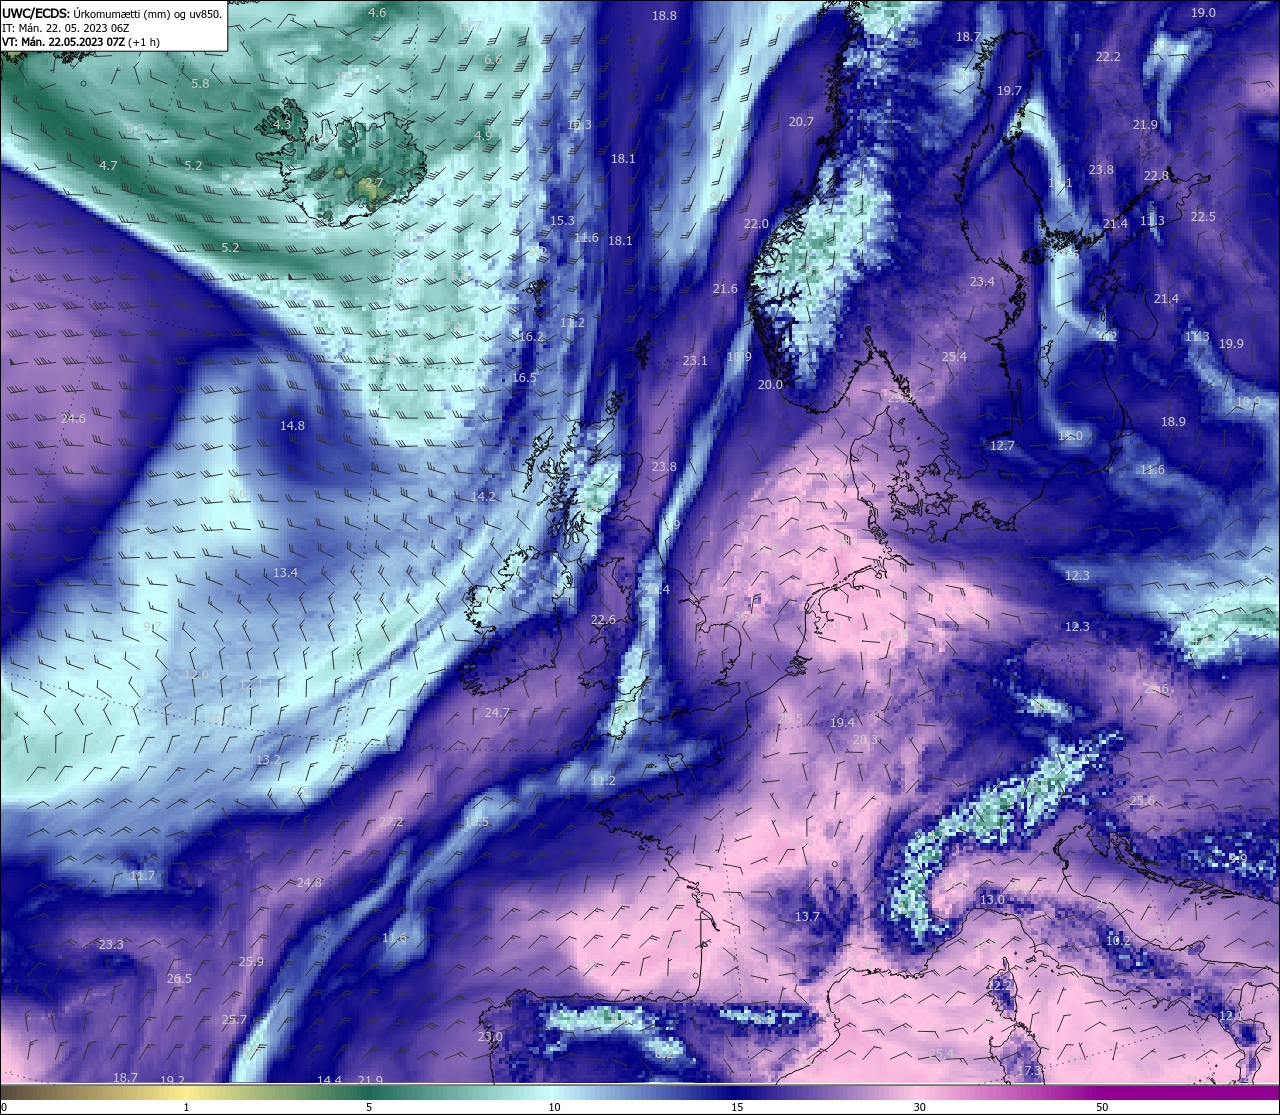Click the 11.7 value at left Atlantic
Viewport: 1280px width, 1115px height.
[x=142, y=876]
